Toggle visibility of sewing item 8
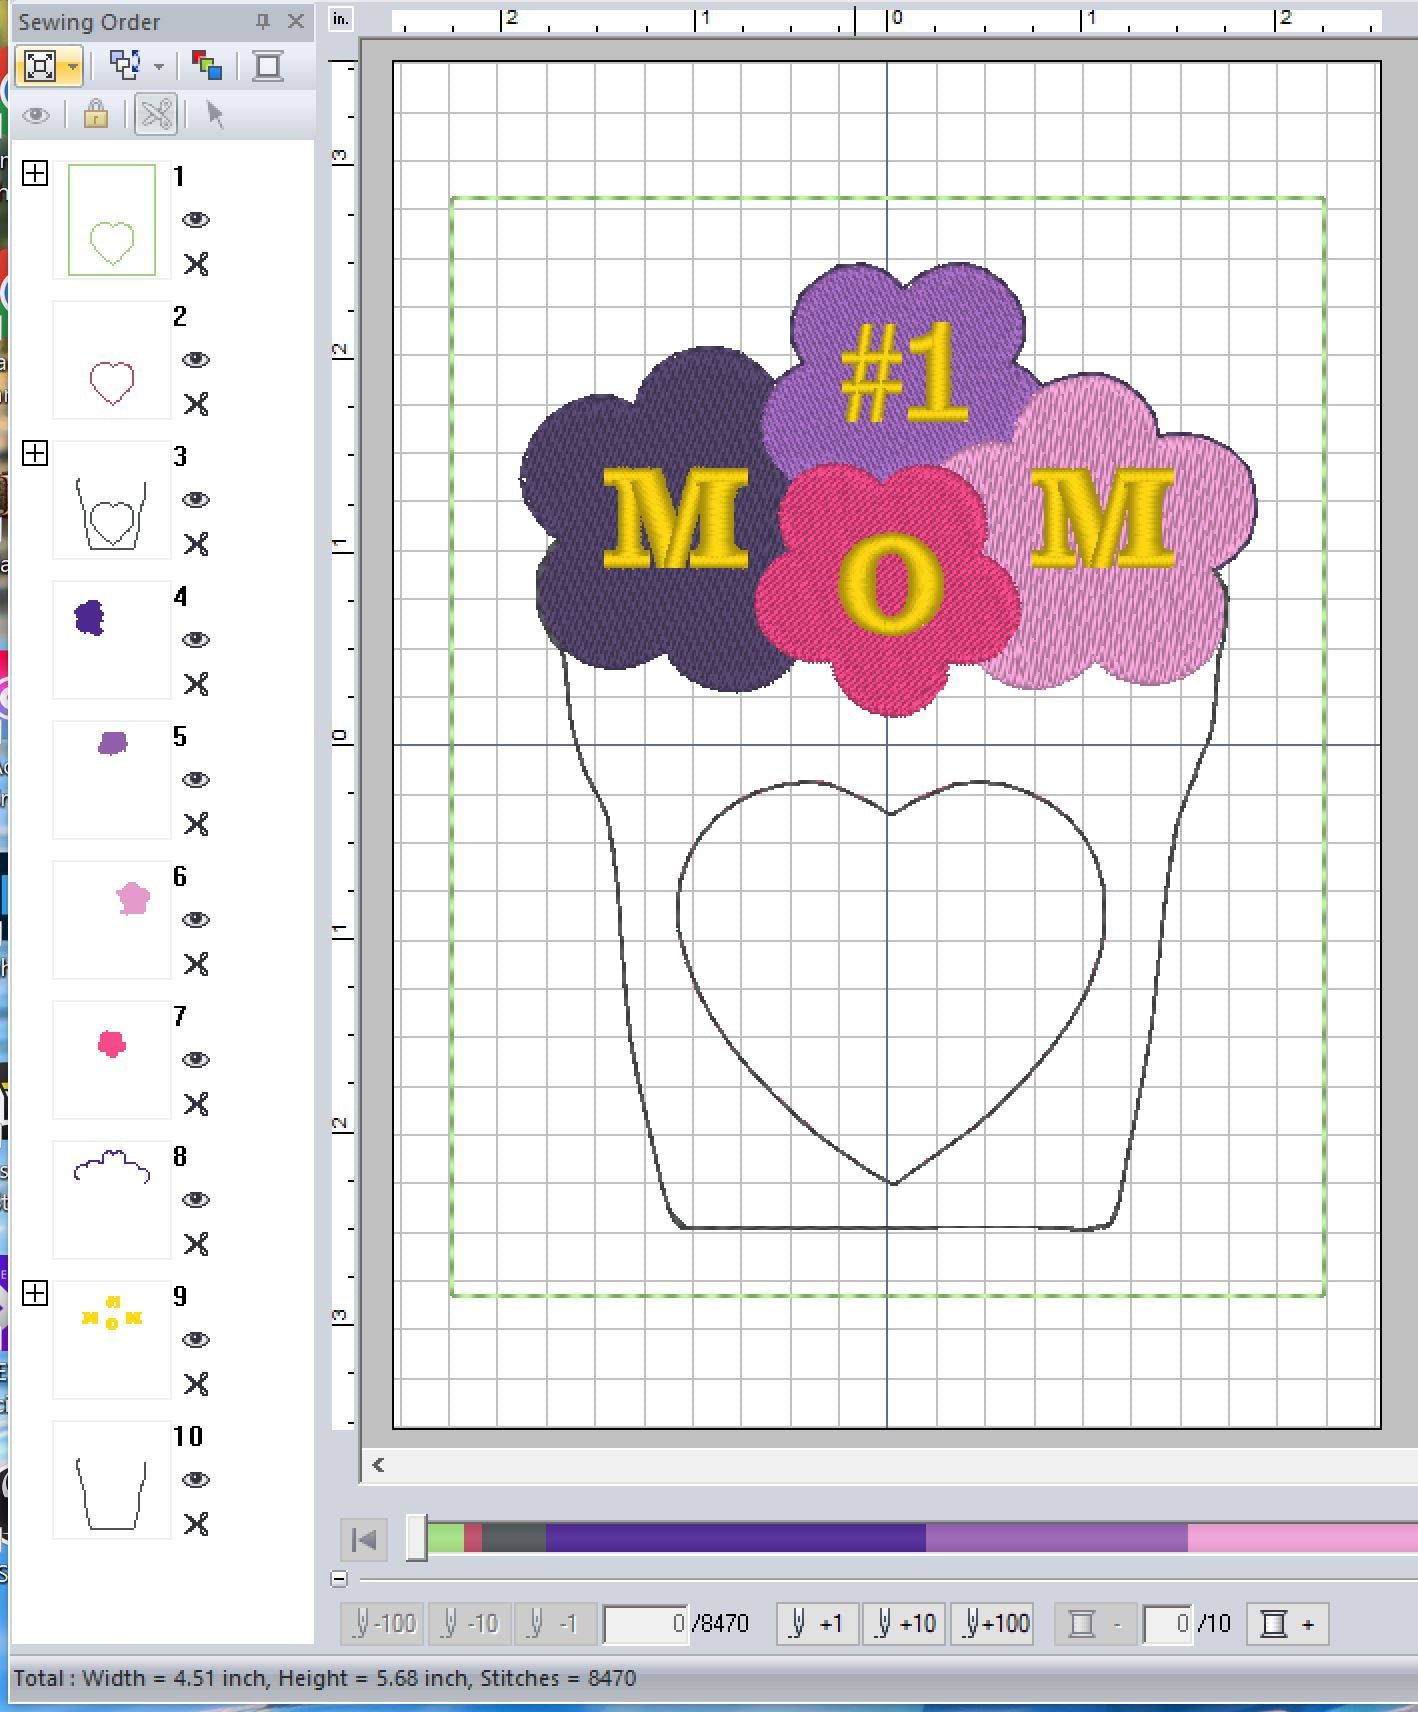The image size is (1418, 1712). click(196, 1200)
